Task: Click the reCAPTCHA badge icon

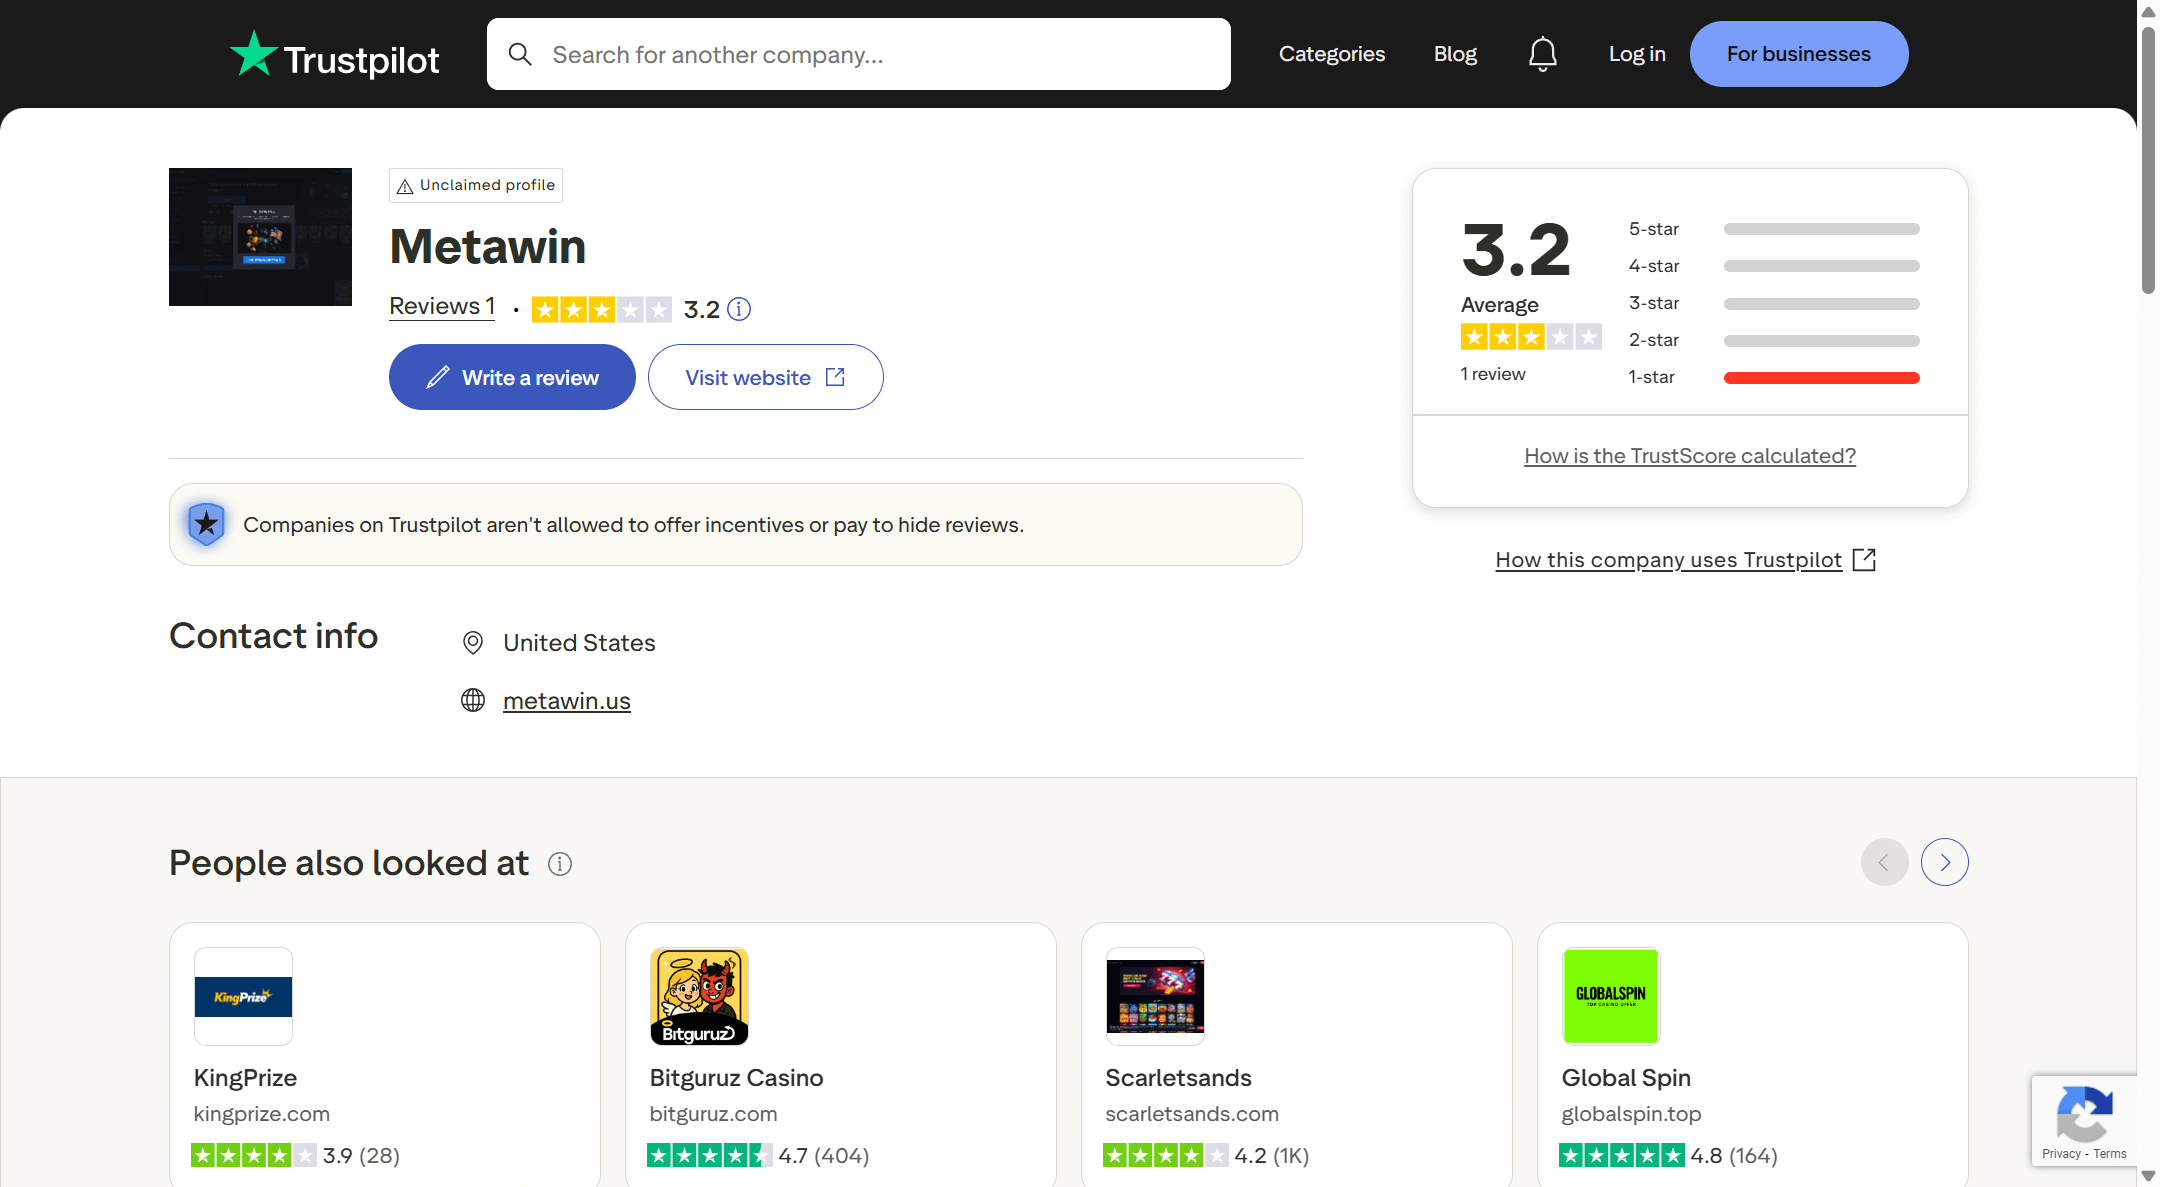Action: (x=2084, y=1113)
